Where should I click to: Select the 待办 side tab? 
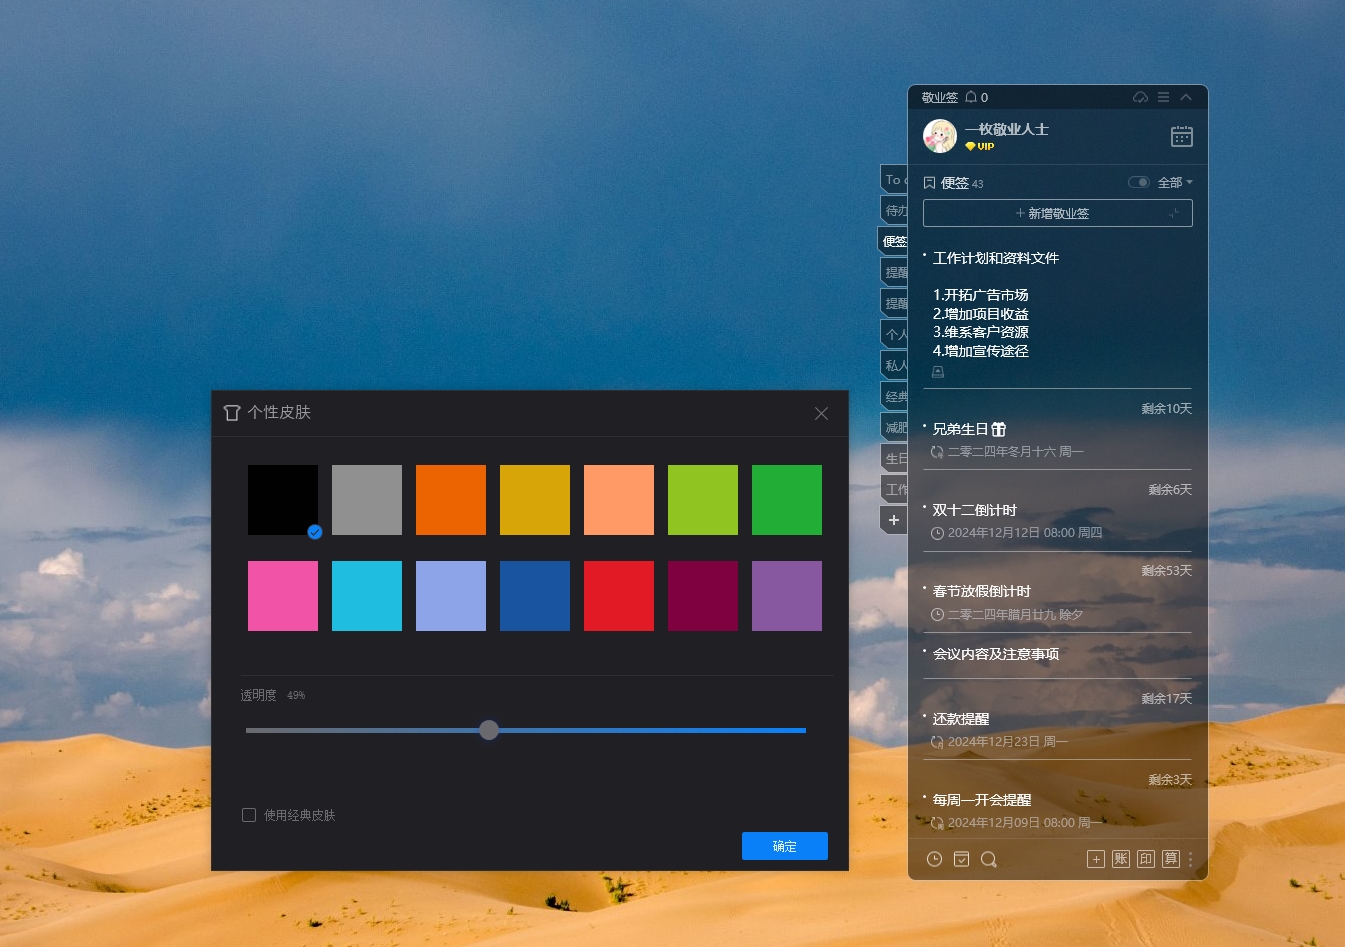coord(895,210)
